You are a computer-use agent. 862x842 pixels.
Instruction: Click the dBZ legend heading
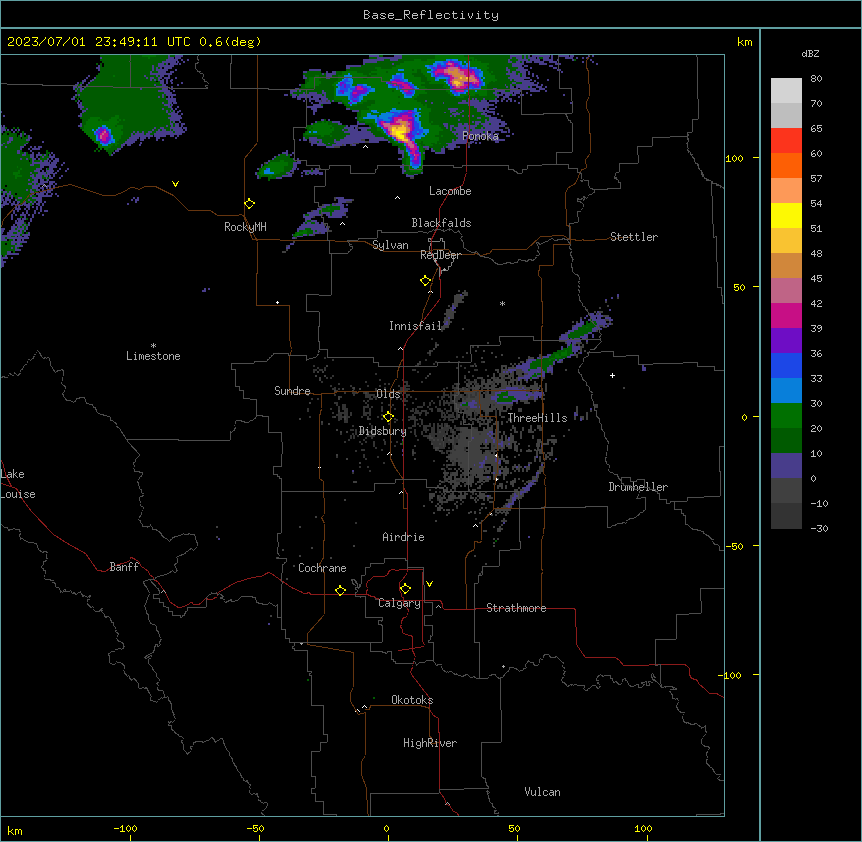tap(810, 54)
